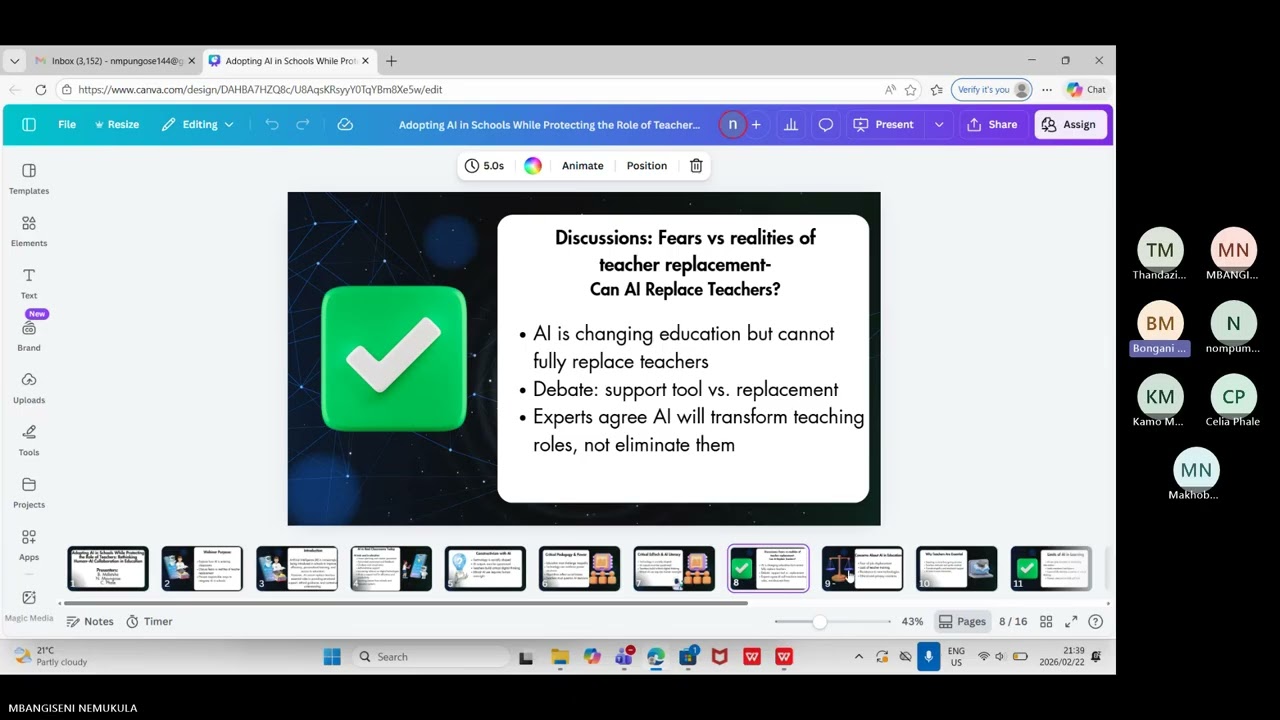Select page 1 thumbnail
1280x720 pixels.
click(108, 568)
